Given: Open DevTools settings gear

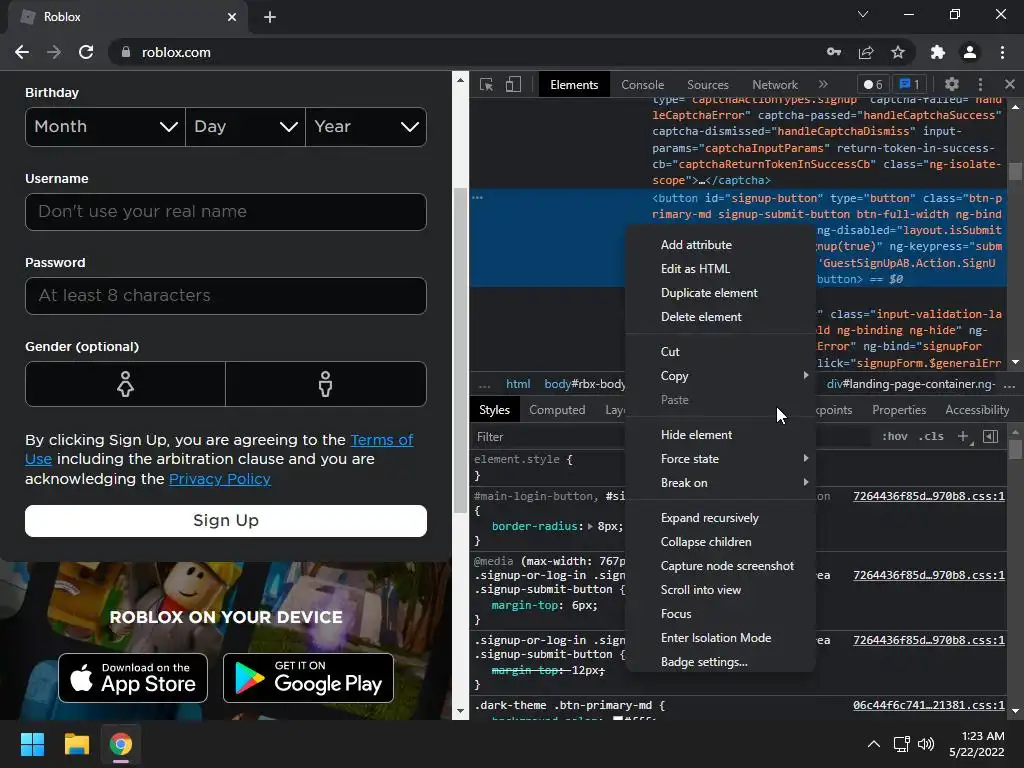Looking at the screenshot, I should (952, 84).
